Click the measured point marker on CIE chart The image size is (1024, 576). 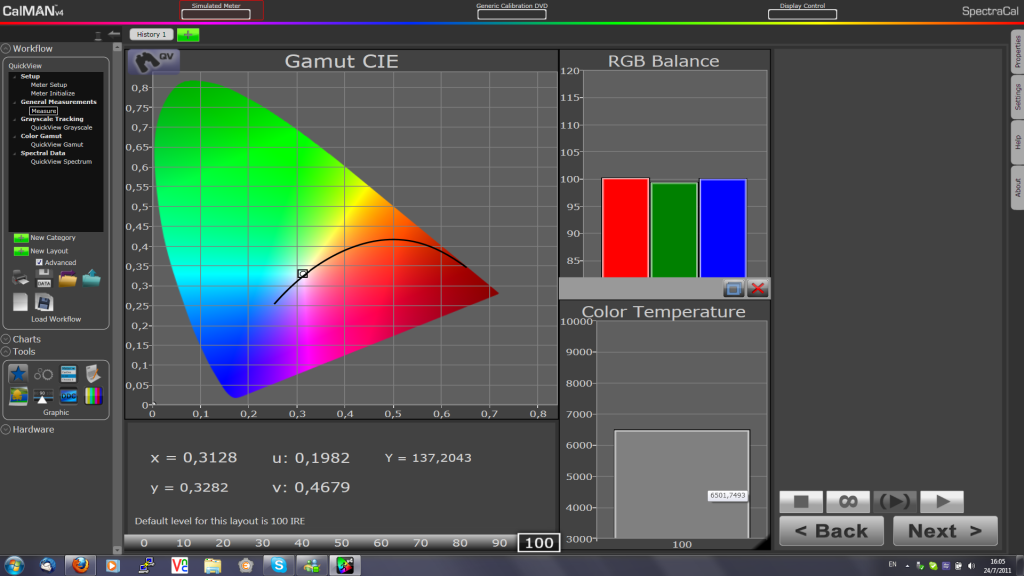click(x=302, y=274)
